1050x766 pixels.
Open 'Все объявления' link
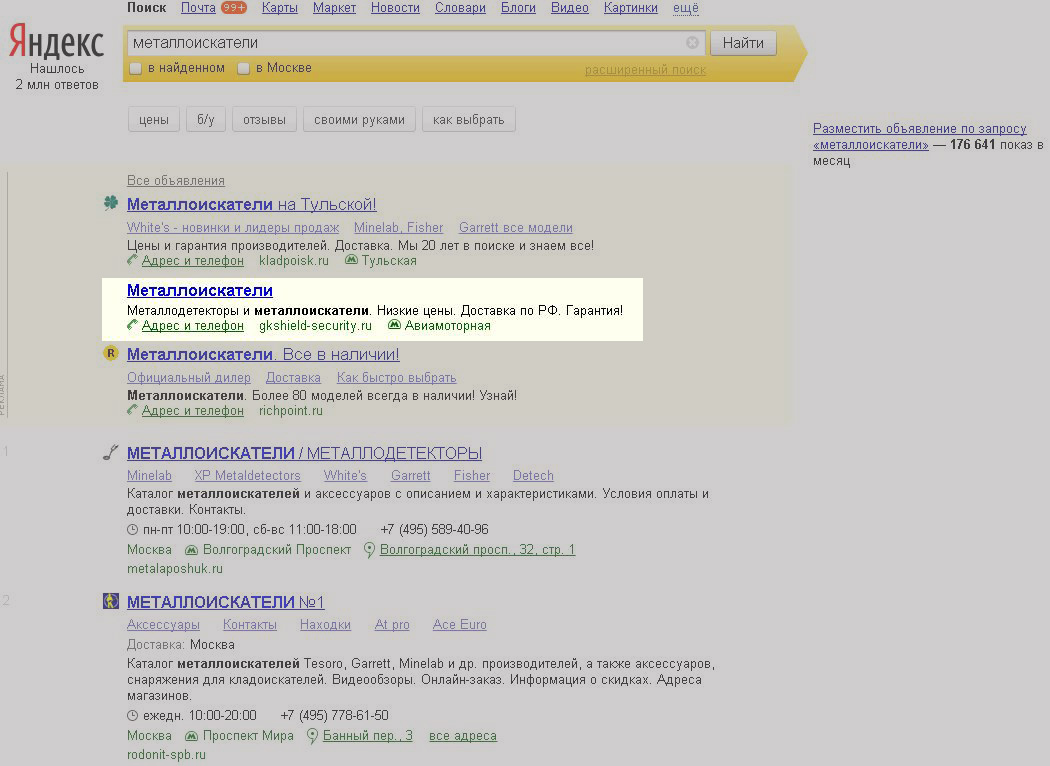[x=176, y=181]
